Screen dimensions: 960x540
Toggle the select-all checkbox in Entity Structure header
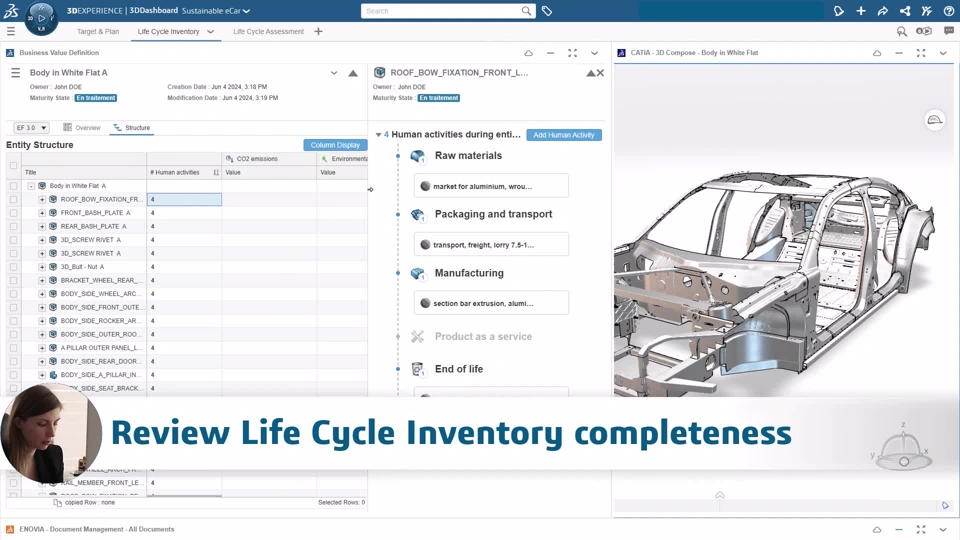(13, 165)
